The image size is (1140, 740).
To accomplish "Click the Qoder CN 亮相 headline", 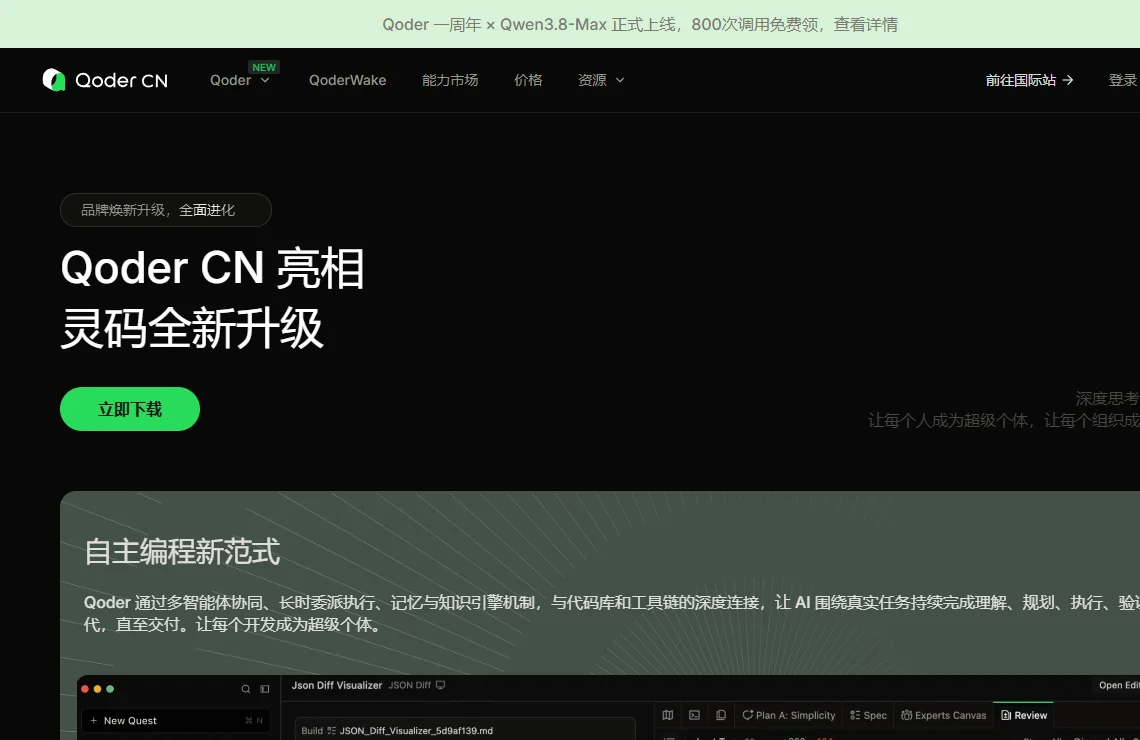I will [x=212, y=268].
